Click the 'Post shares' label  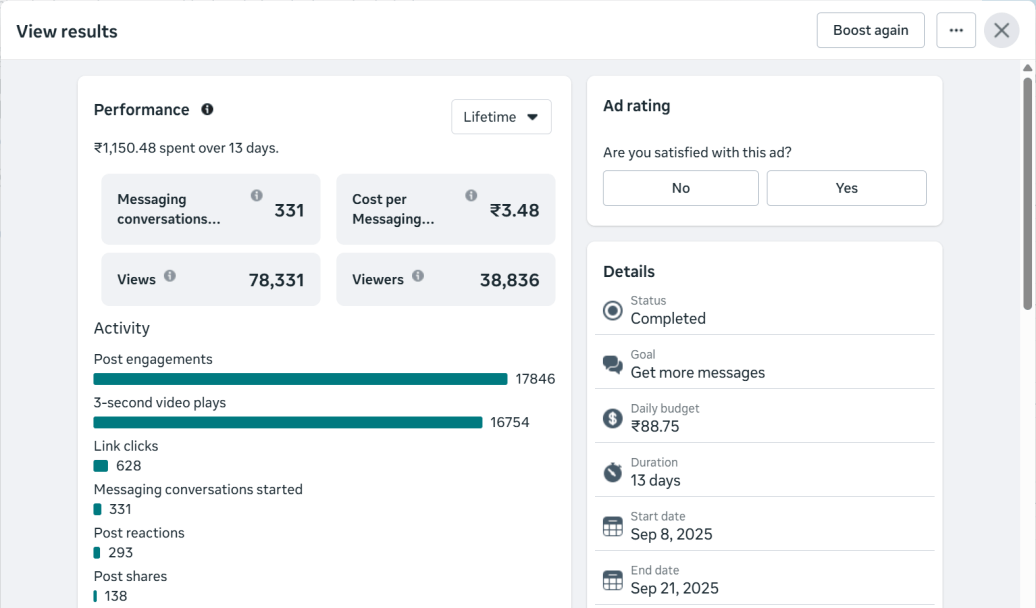[131, 576]
